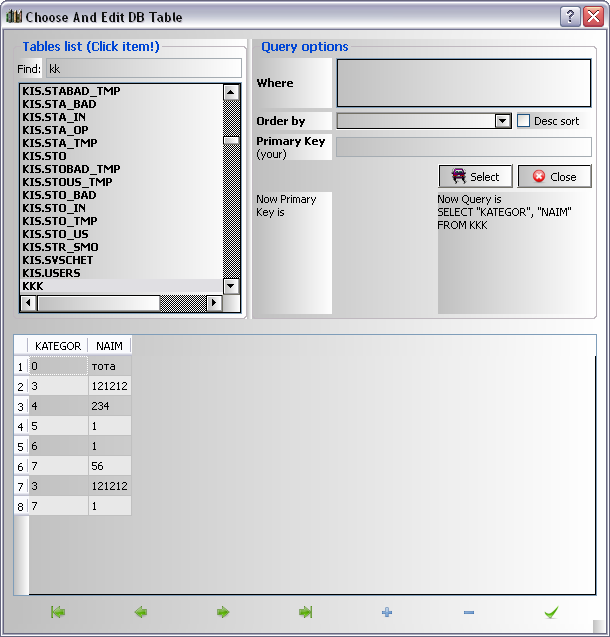Go to previous record green arrow

(141, 612)
